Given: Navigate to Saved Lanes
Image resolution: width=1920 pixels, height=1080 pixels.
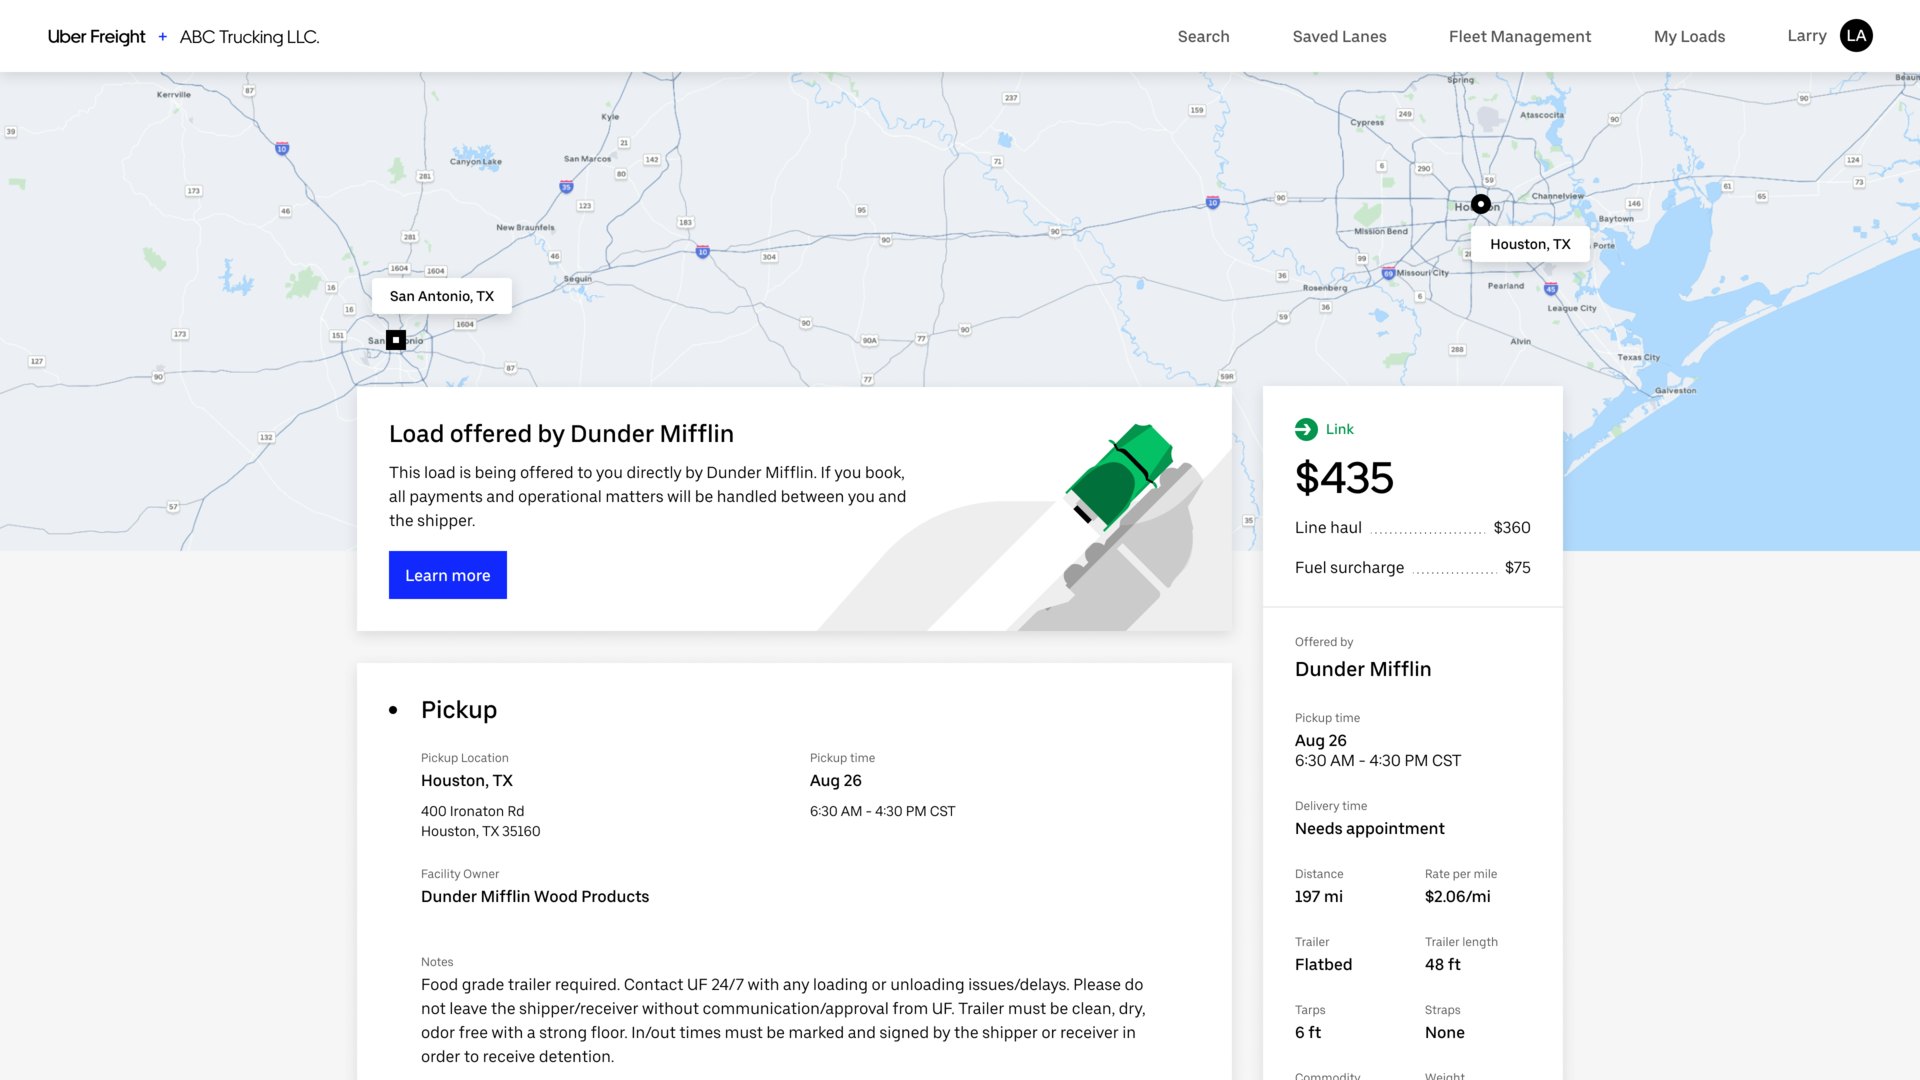Looking at the screenshot, I should click(1339, 36).
